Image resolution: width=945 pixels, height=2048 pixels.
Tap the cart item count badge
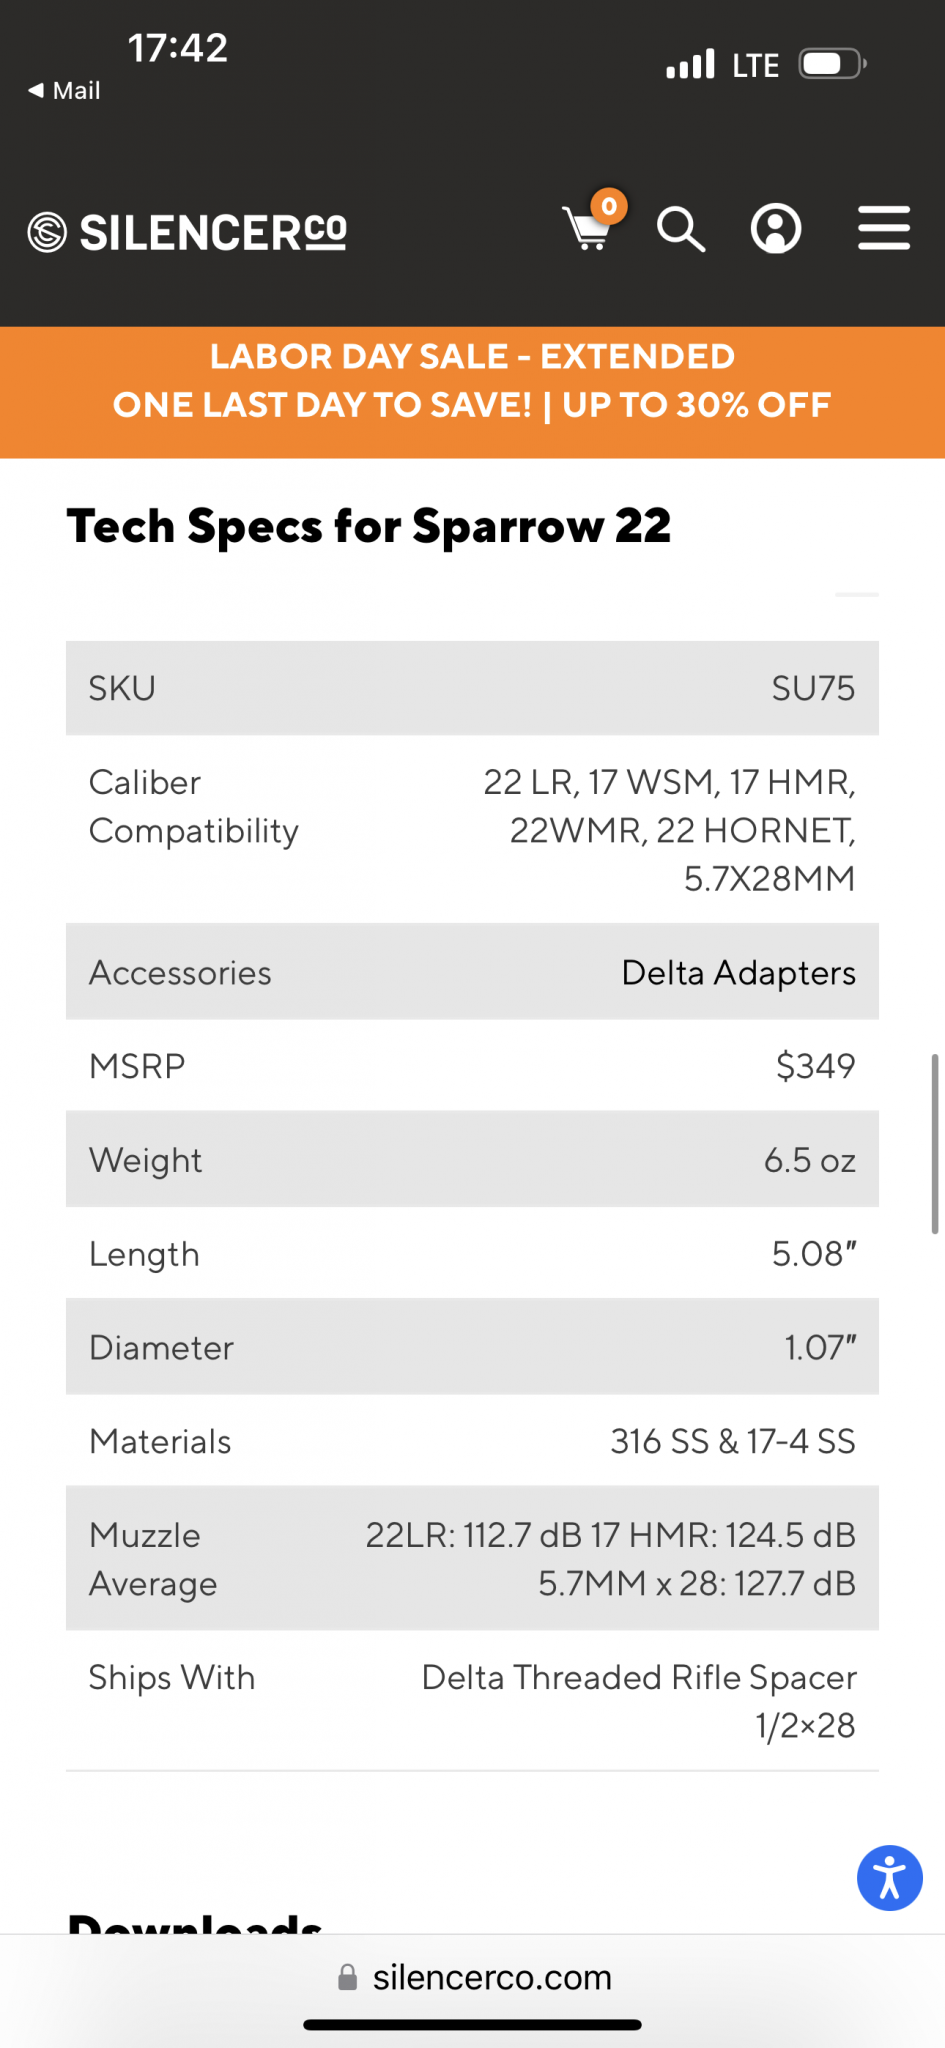pyautogui.click(x=609, y=206)
